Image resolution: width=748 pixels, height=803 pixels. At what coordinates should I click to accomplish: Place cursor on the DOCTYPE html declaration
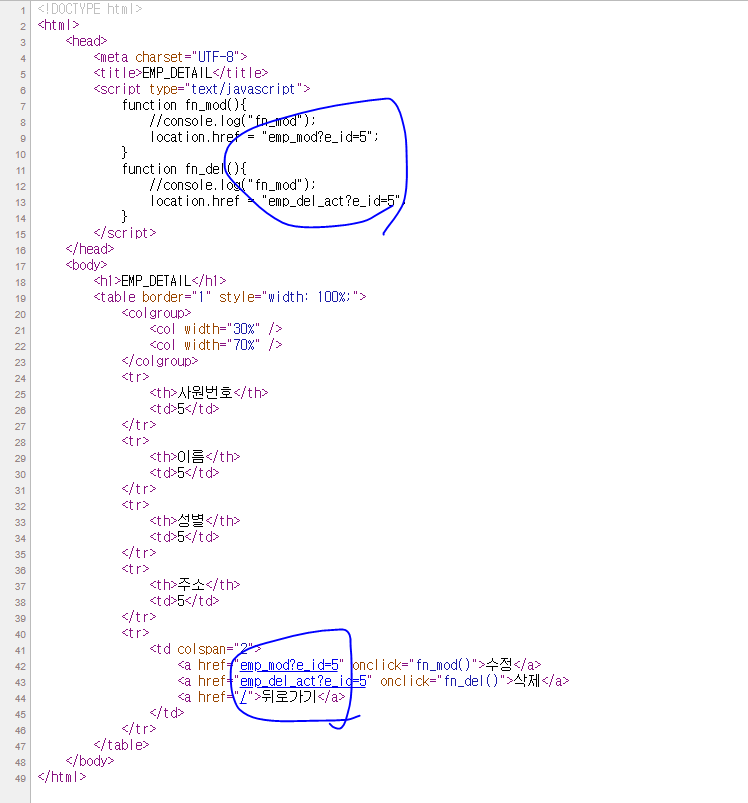90,9
